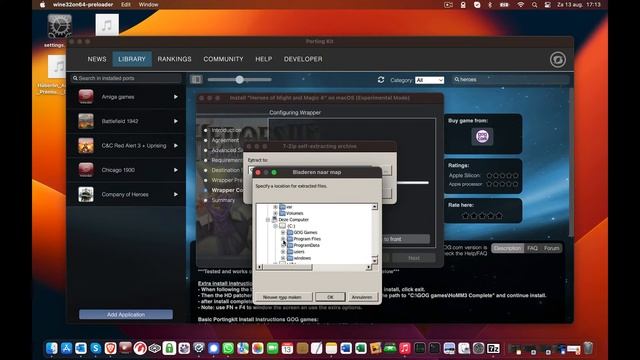Viewport: 640px width, 360px height.
Task: Expand the users folder node
Action: tap(283, 252)
